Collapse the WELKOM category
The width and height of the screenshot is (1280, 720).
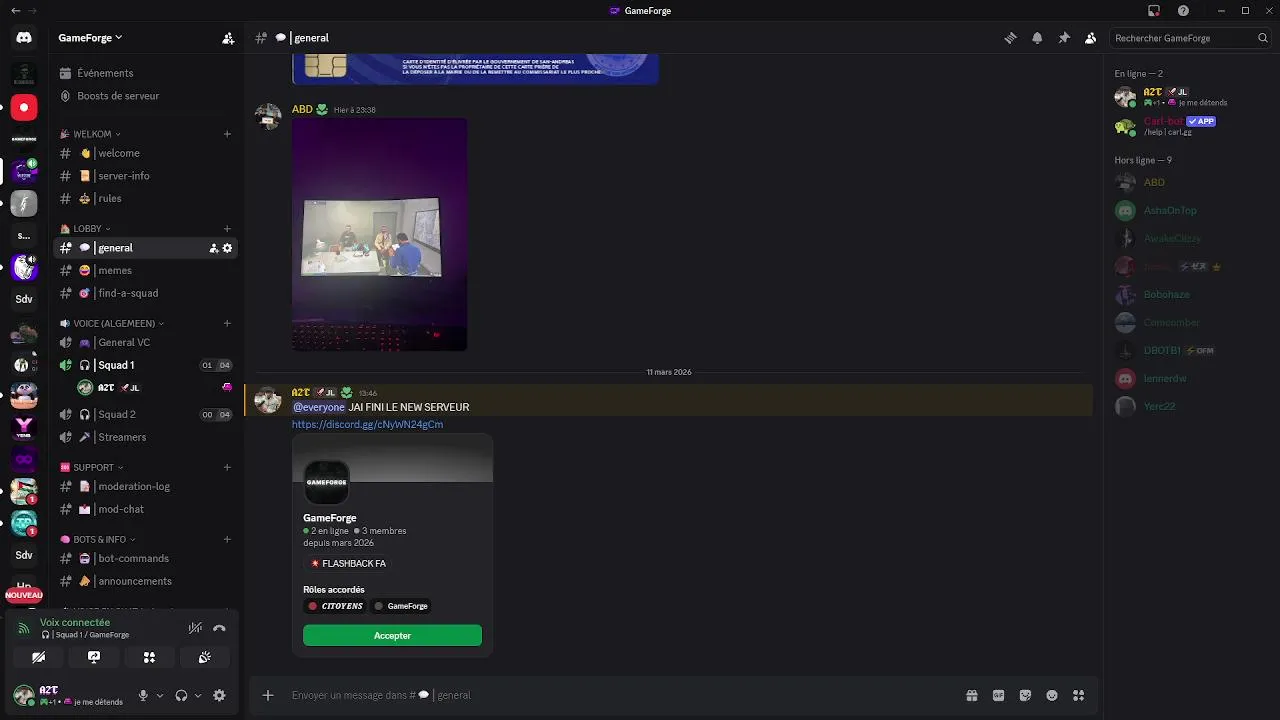(90, 134)
